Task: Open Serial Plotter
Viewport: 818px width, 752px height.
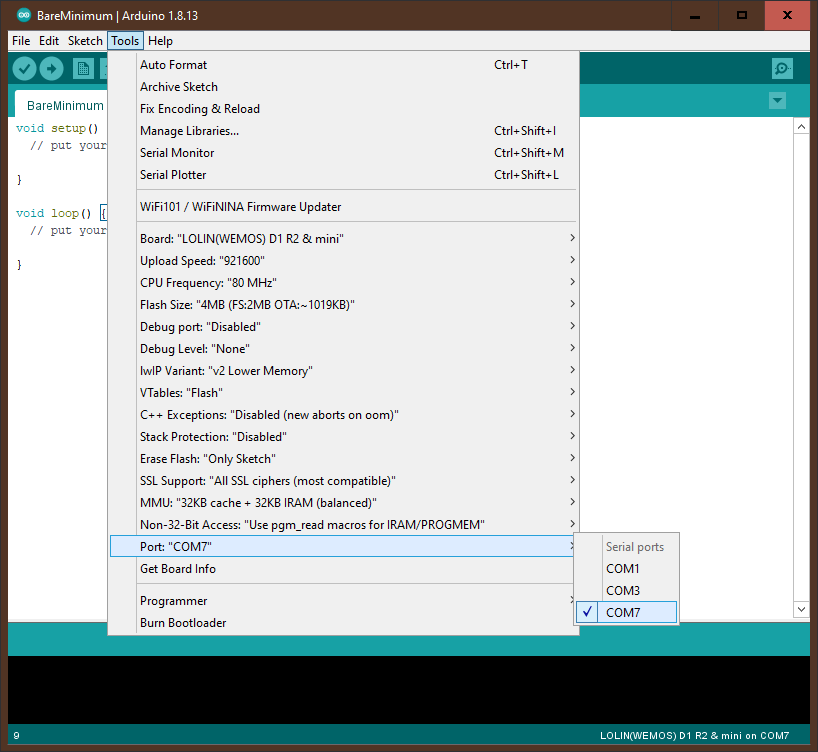Action: click(x=343, y=174)
